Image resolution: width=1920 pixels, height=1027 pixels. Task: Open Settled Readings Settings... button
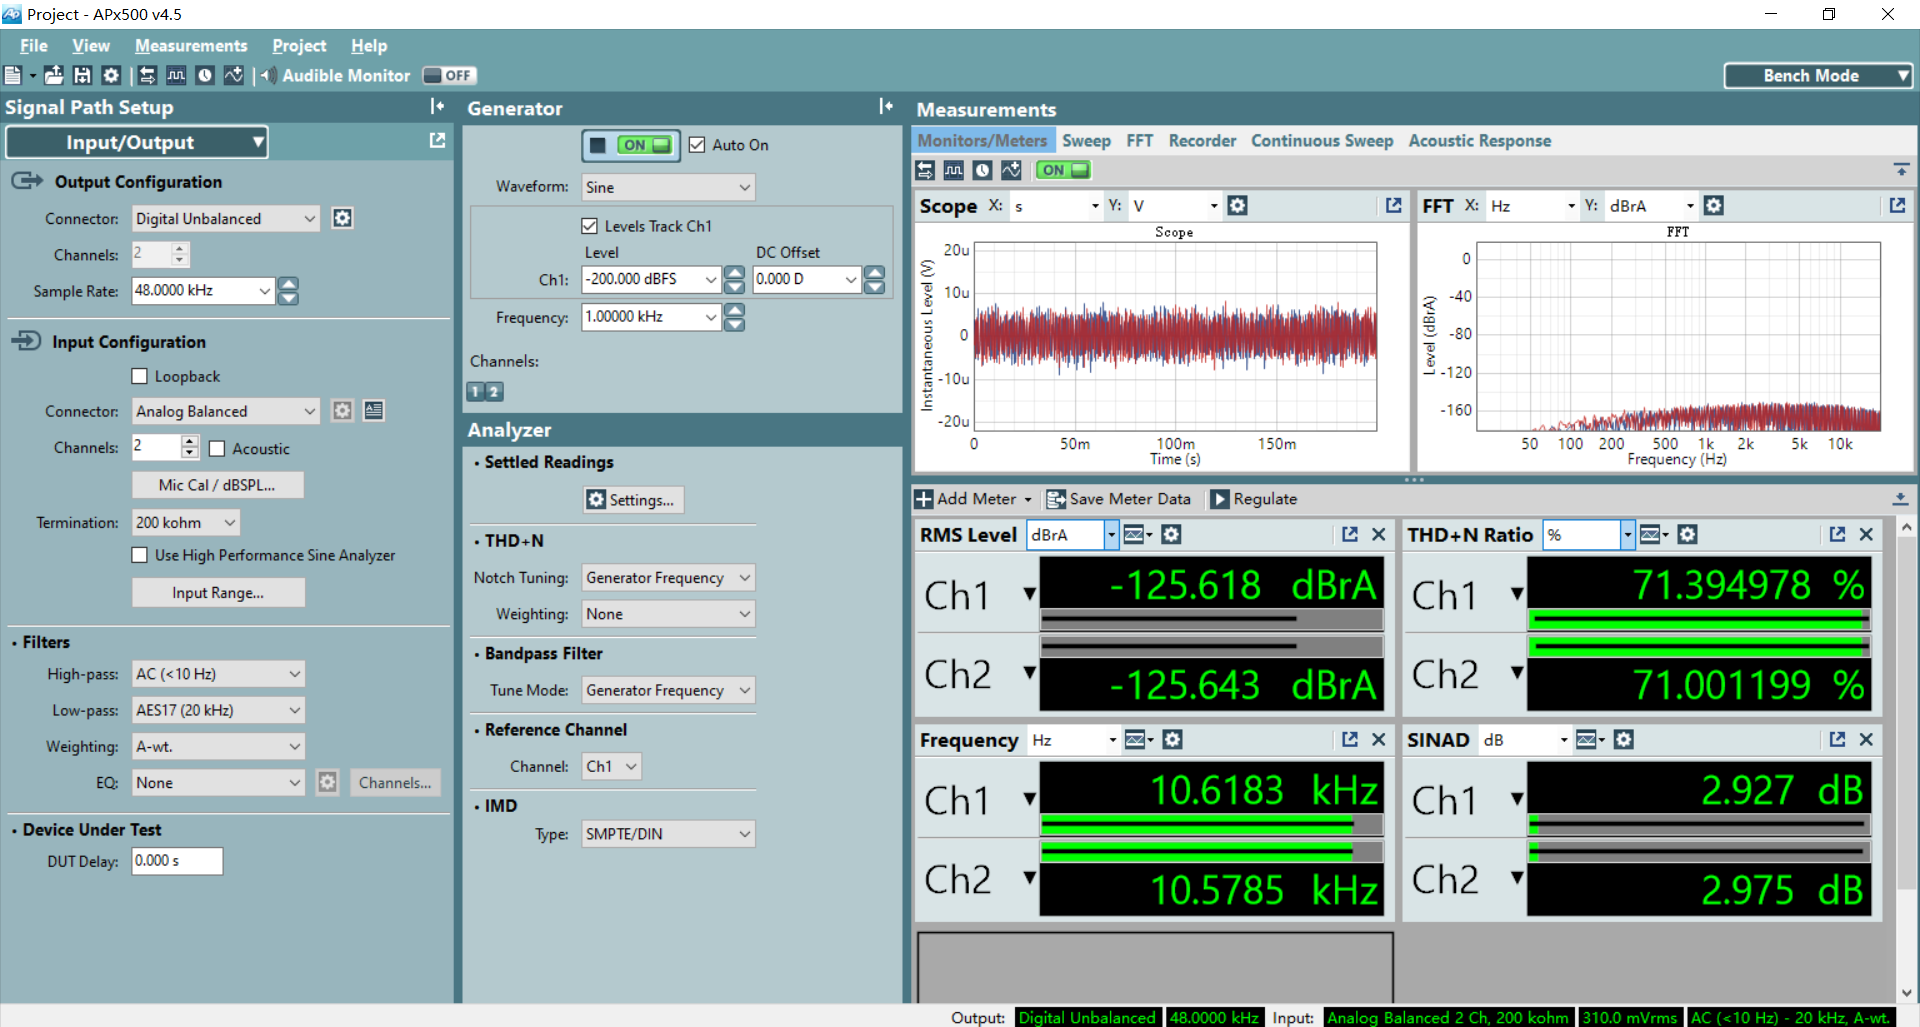633,500
